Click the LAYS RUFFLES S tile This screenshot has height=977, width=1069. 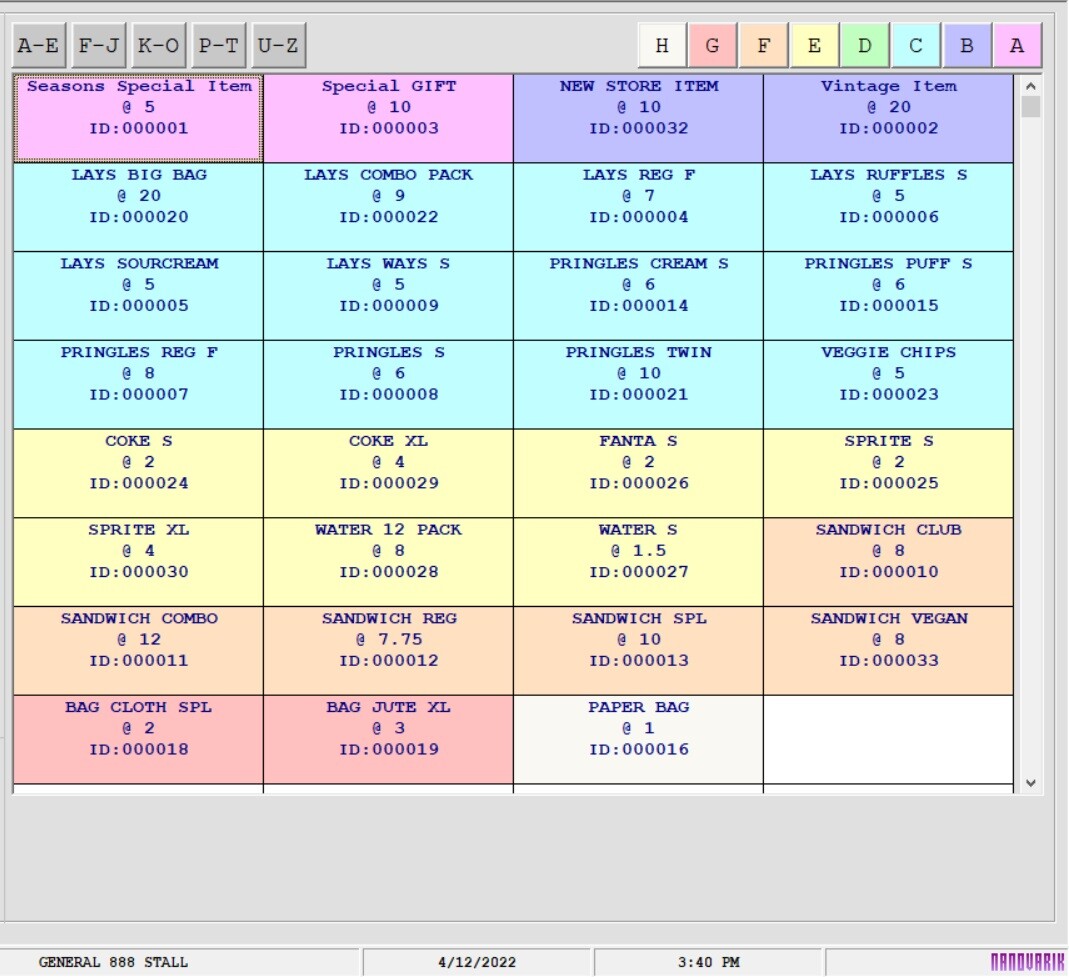pos(889,207)
